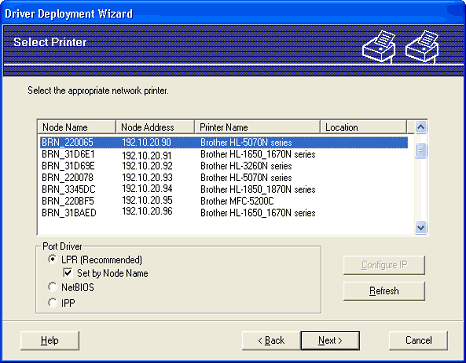The height and width of the screenshot is (363, 466).
Task: Select the Brother MFC-5200C printer row
Action: click(x=223, y=201)
